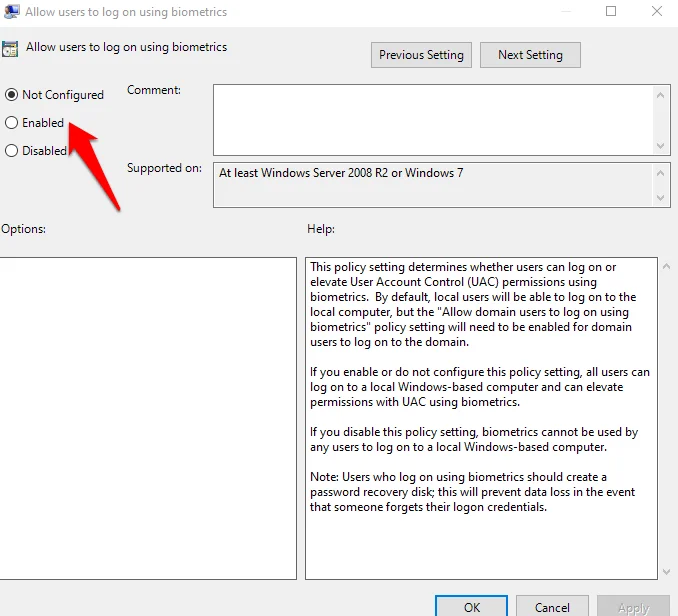Click the 'Supported on:' label

point(164,168)
